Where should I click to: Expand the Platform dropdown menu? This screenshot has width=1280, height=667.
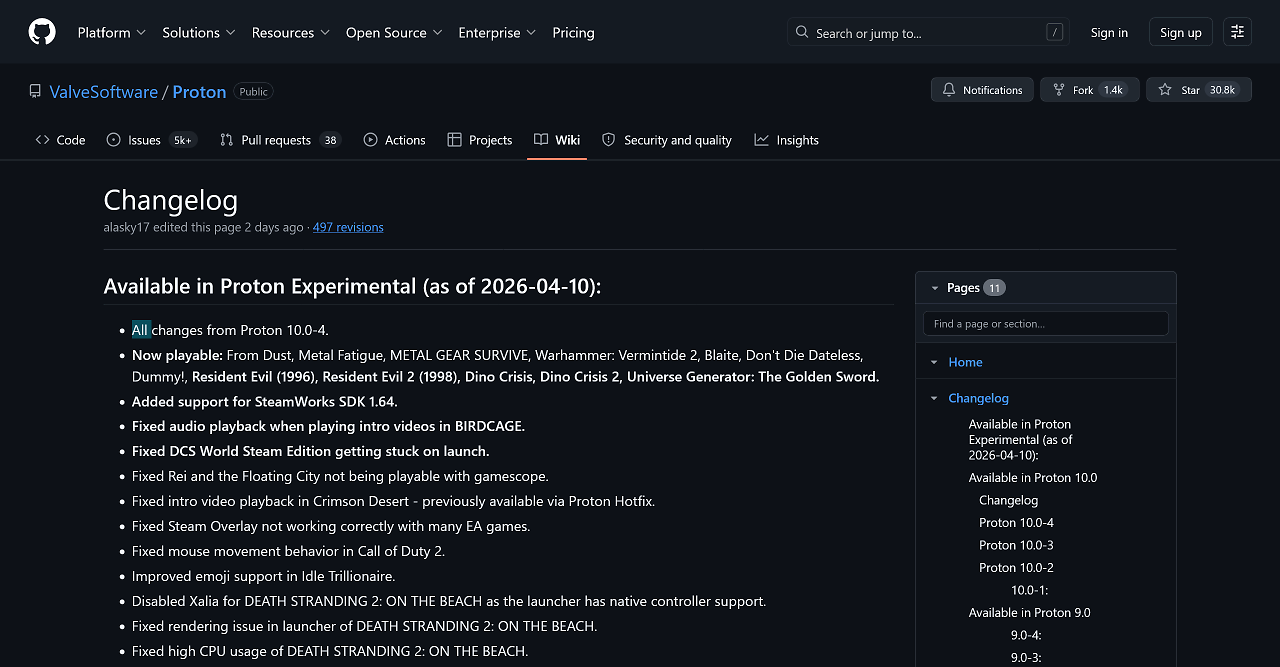coord(112,32)
